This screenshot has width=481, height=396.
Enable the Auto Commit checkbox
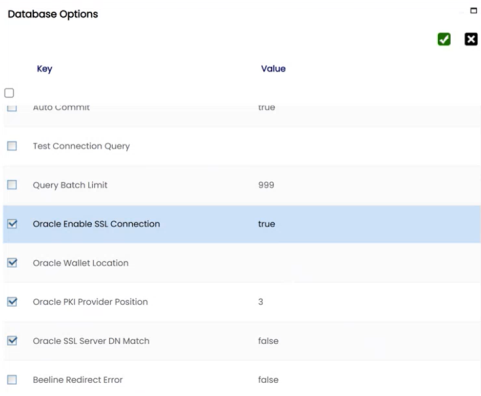[x=12, y=108]
